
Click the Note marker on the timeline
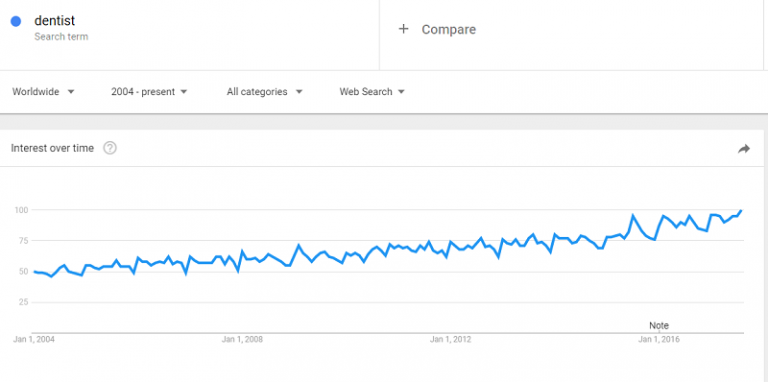click(x=659, y=326)
